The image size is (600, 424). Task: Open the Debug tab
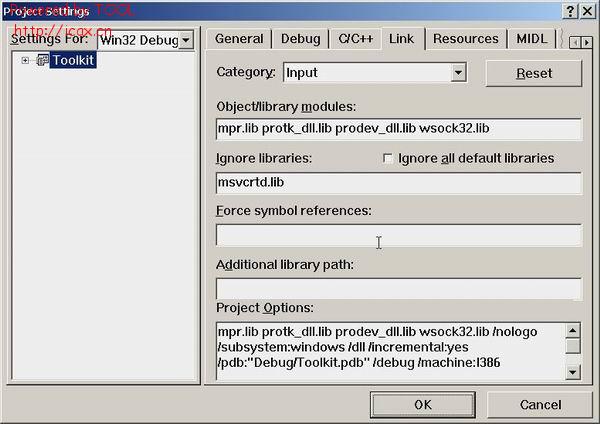[300, 39]
